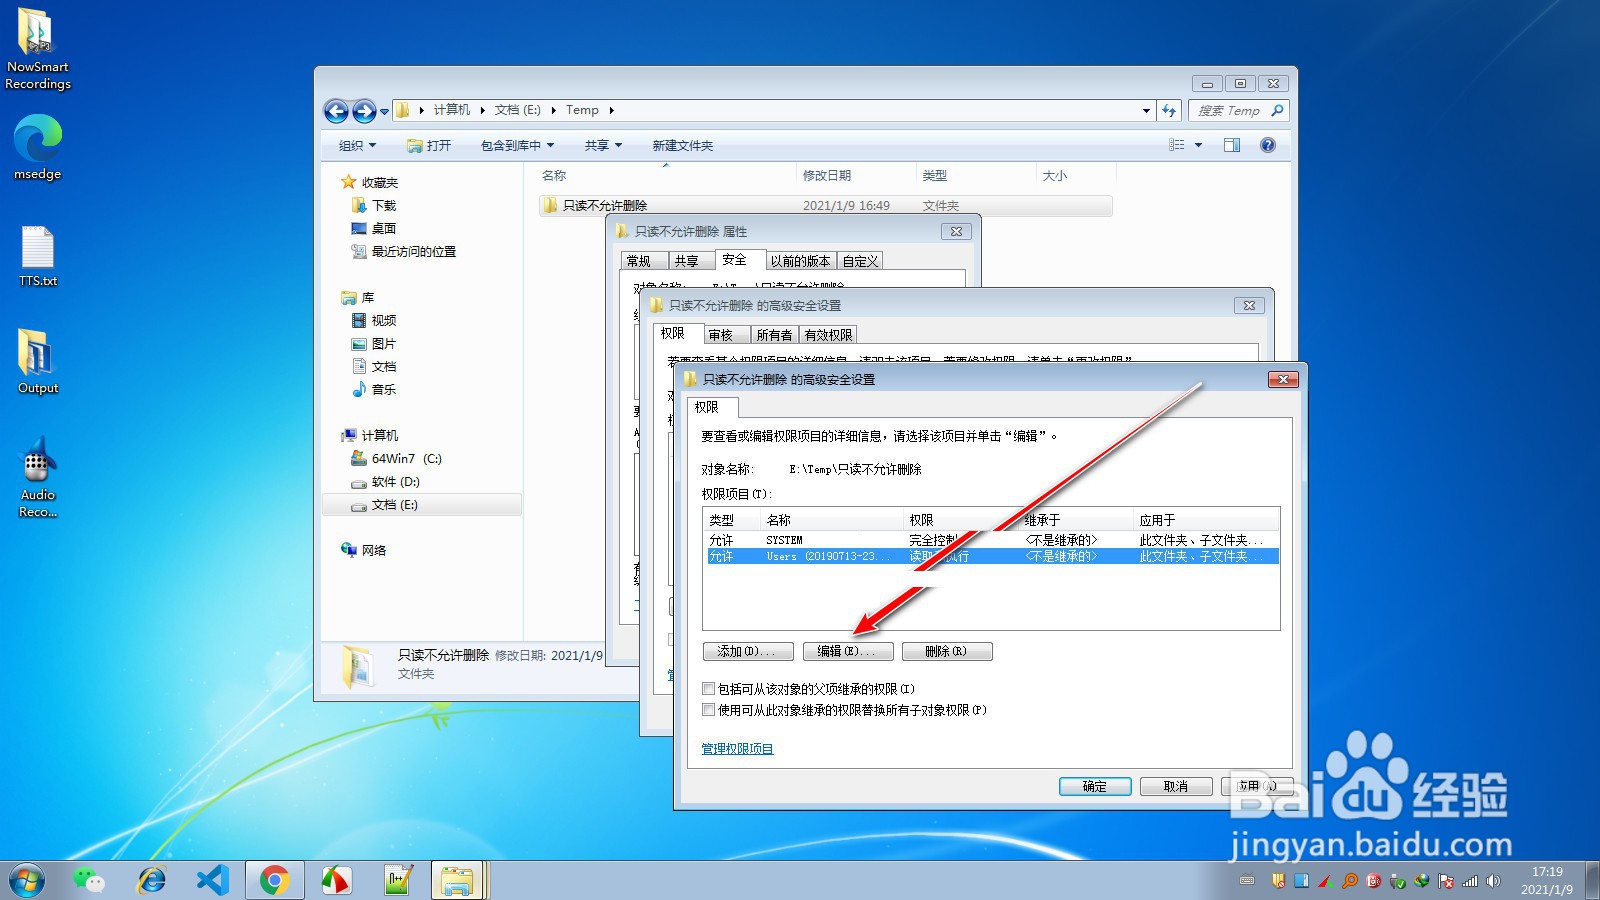Screen dimensions: 1600x900
Task: Open Output desktop folder
Action: coord(38,362)
